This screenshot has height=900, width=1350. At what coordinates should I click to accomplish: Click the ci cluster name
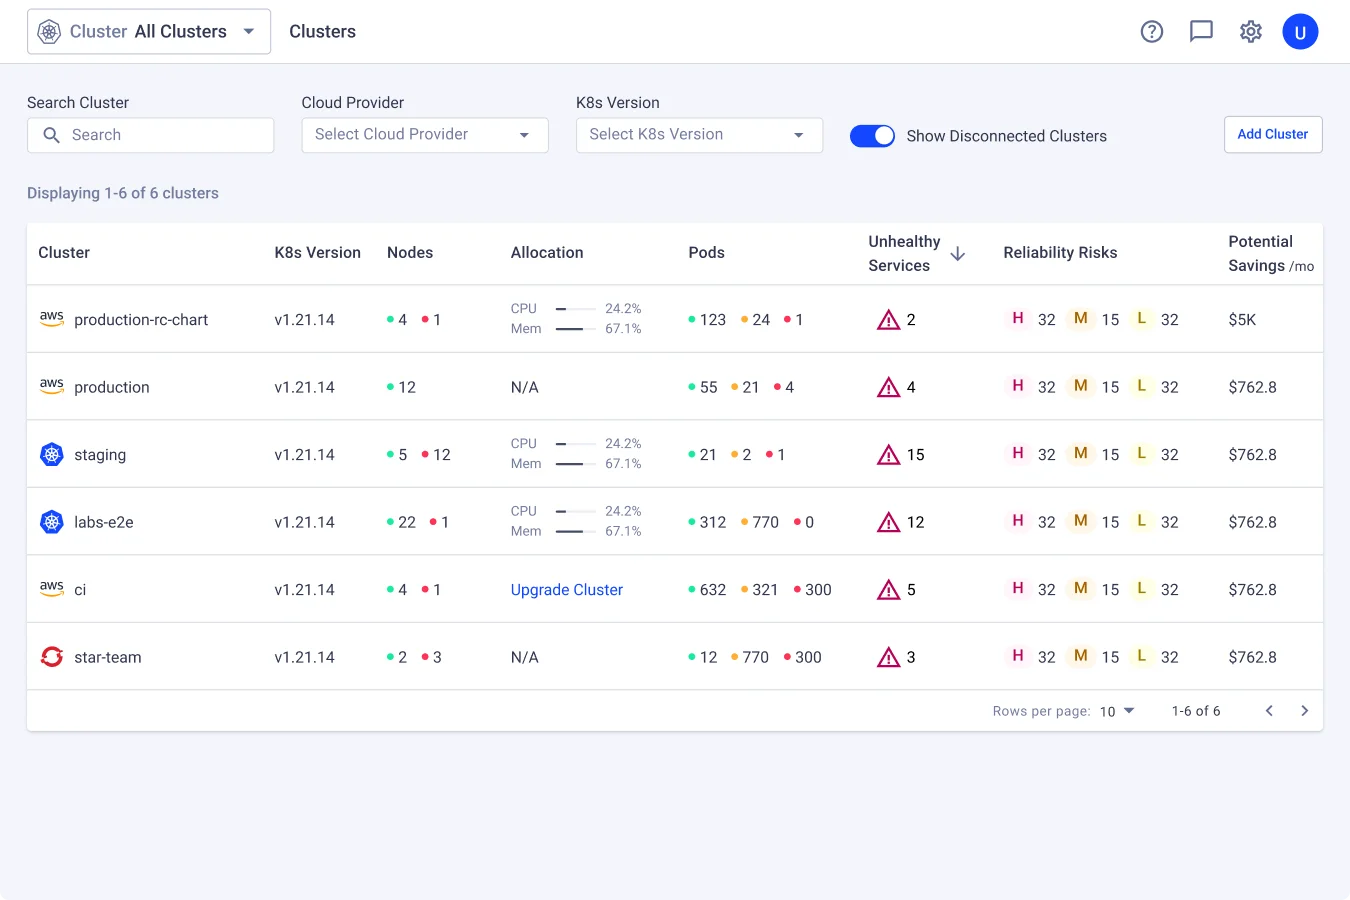[x=80, y=590]
